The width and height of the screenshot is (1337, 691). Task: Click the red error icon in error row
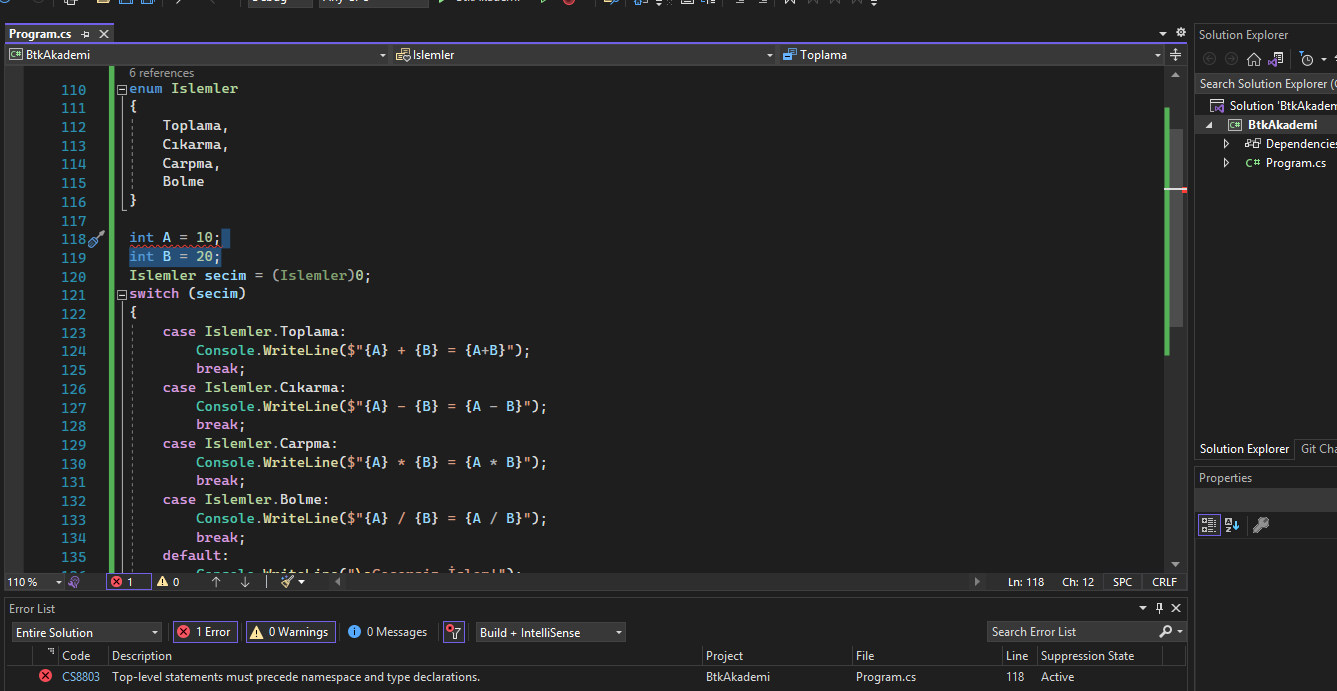pyautogui.click(x=45, y=677)
